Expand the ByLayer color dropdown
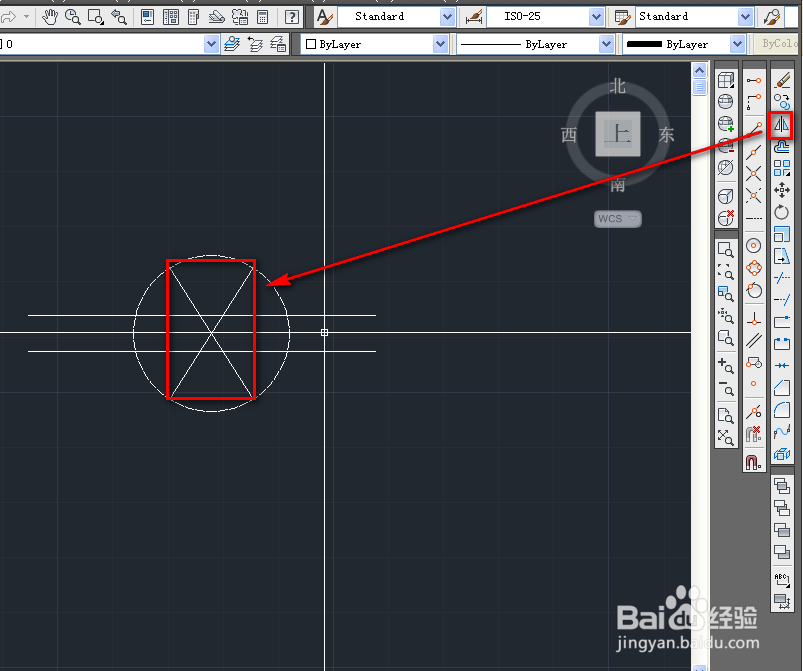The image size is (803, 671). (x=440, y=44)
